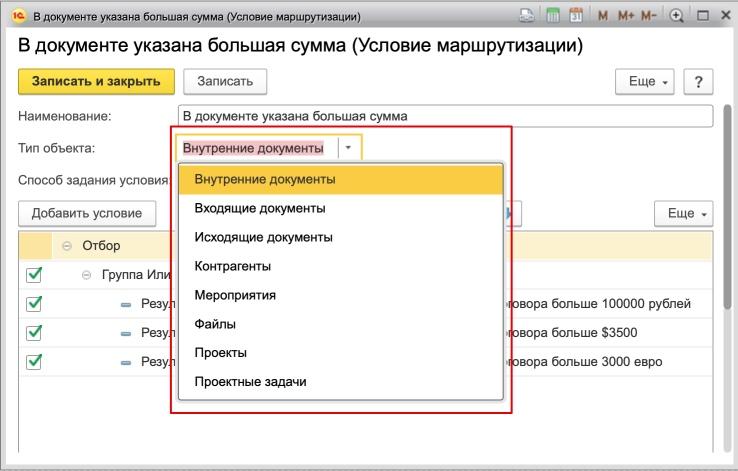Toggle checkbox for the 3000 евро condition
738x471 pixels.
coord(34,362)
